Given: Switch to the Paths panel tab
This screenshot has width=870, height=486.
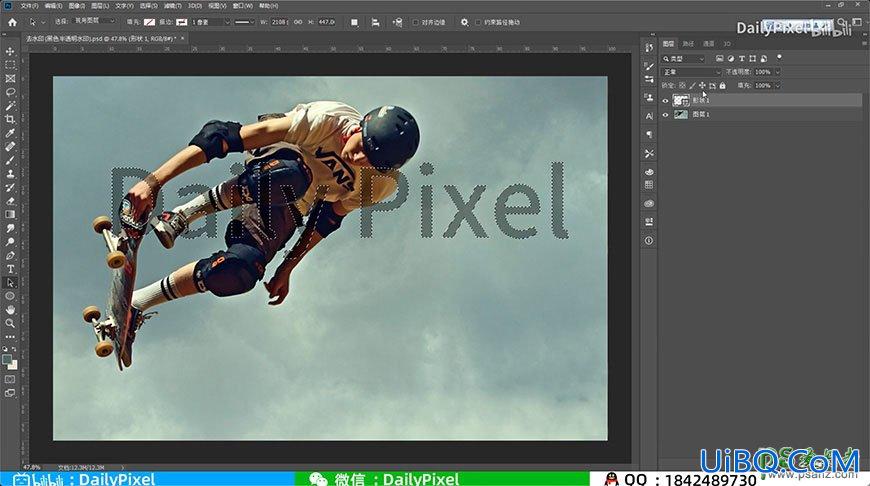Looking at the screenshot, I should point(688,43).
